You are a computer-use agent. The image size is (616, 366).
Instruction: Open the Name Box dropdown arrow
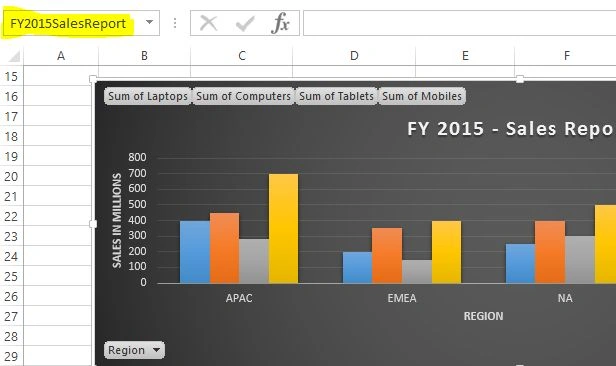tap(149, 22)
